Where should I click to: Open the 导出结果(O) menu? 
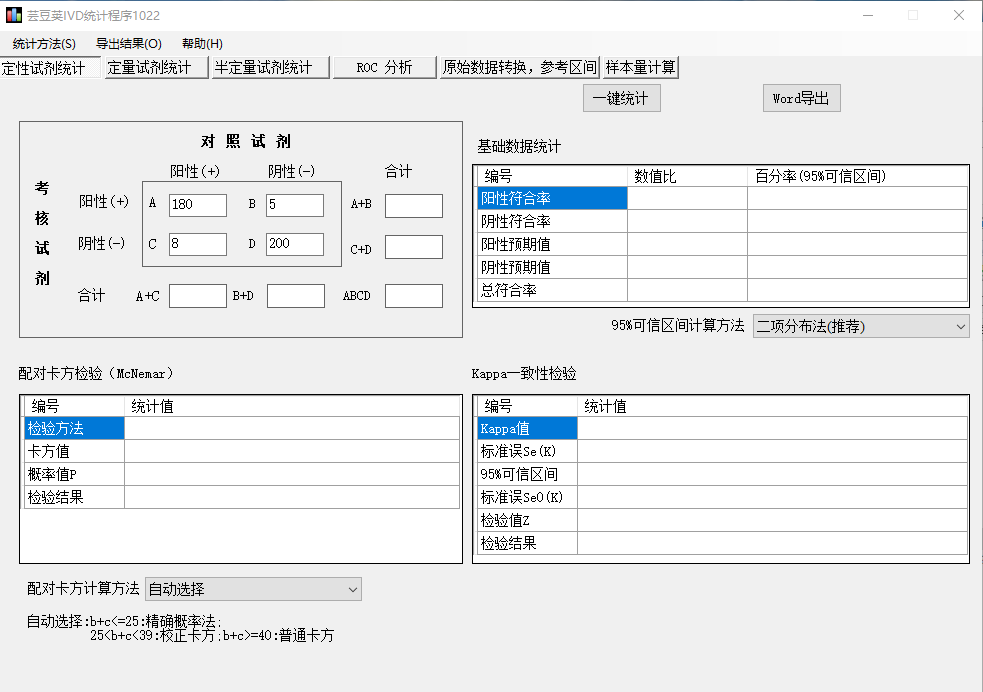pyautogui.click(x=128, y=44)
